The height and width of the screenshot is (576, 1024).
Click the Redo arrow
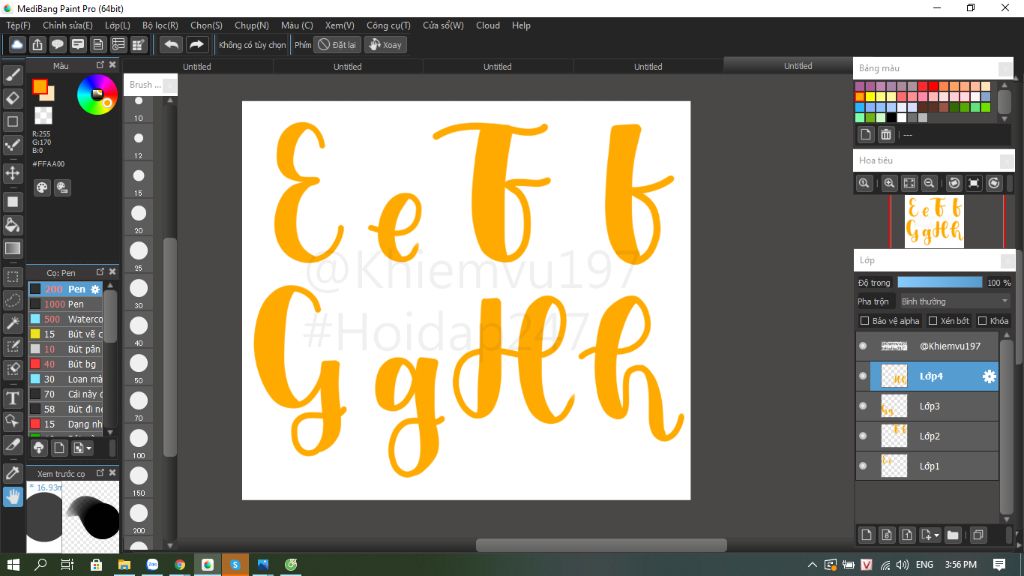(x=196, y=44)
